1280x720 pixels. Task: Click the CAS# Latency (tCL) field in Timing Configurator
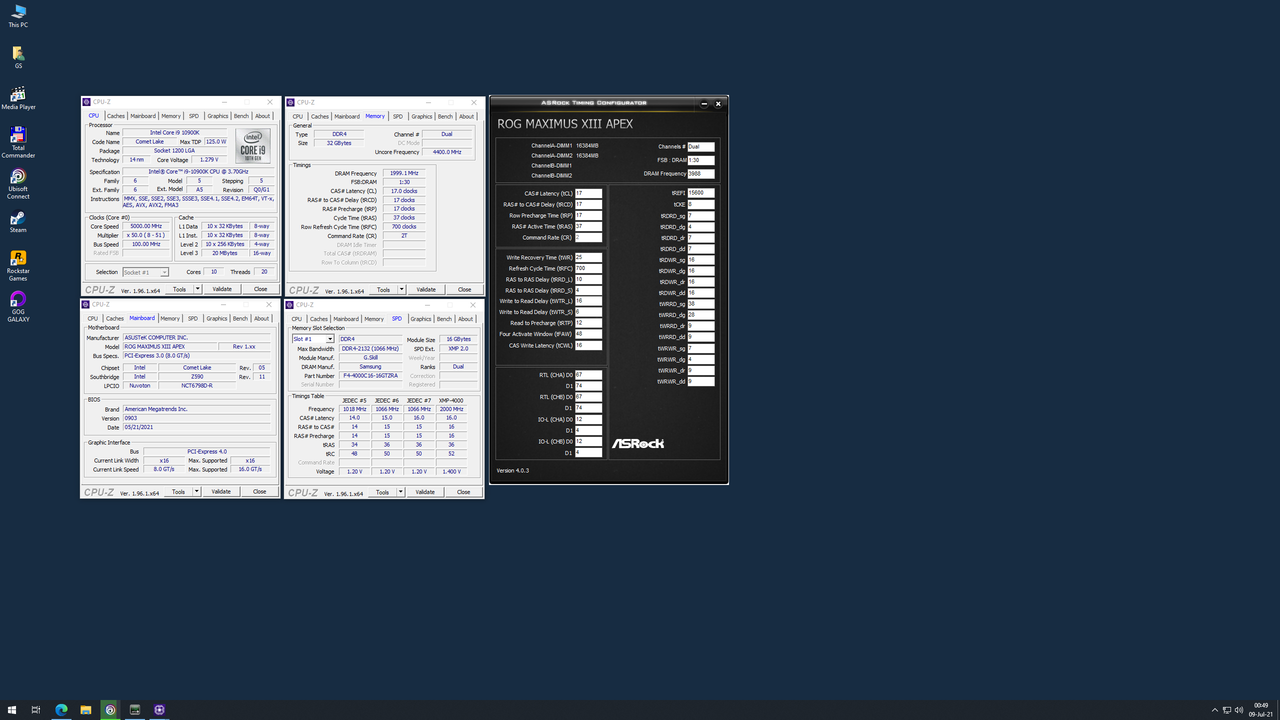588,193
